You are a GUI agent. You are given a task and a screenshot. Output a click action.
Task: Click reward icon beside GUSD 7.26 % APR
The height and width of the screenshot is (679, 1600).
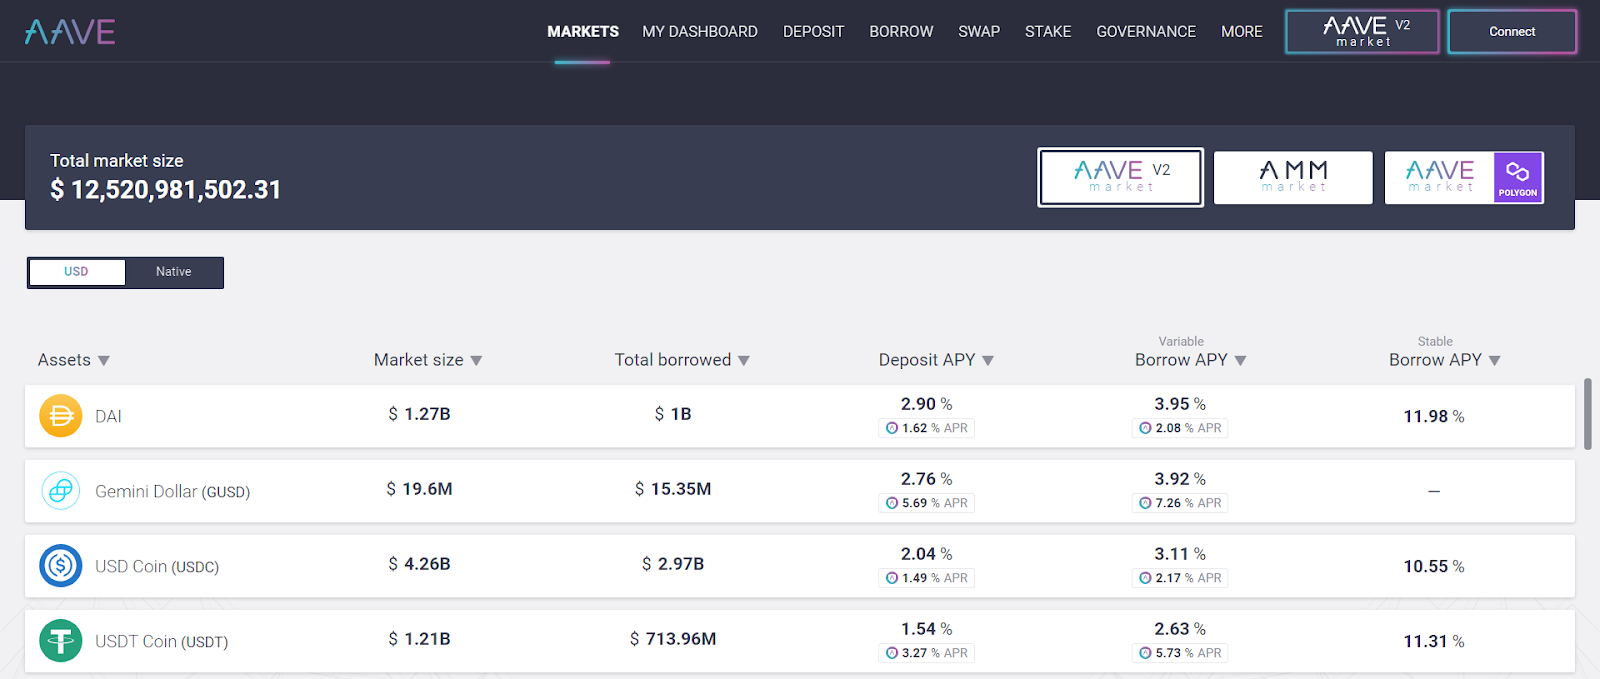(x=1145, y=503)
